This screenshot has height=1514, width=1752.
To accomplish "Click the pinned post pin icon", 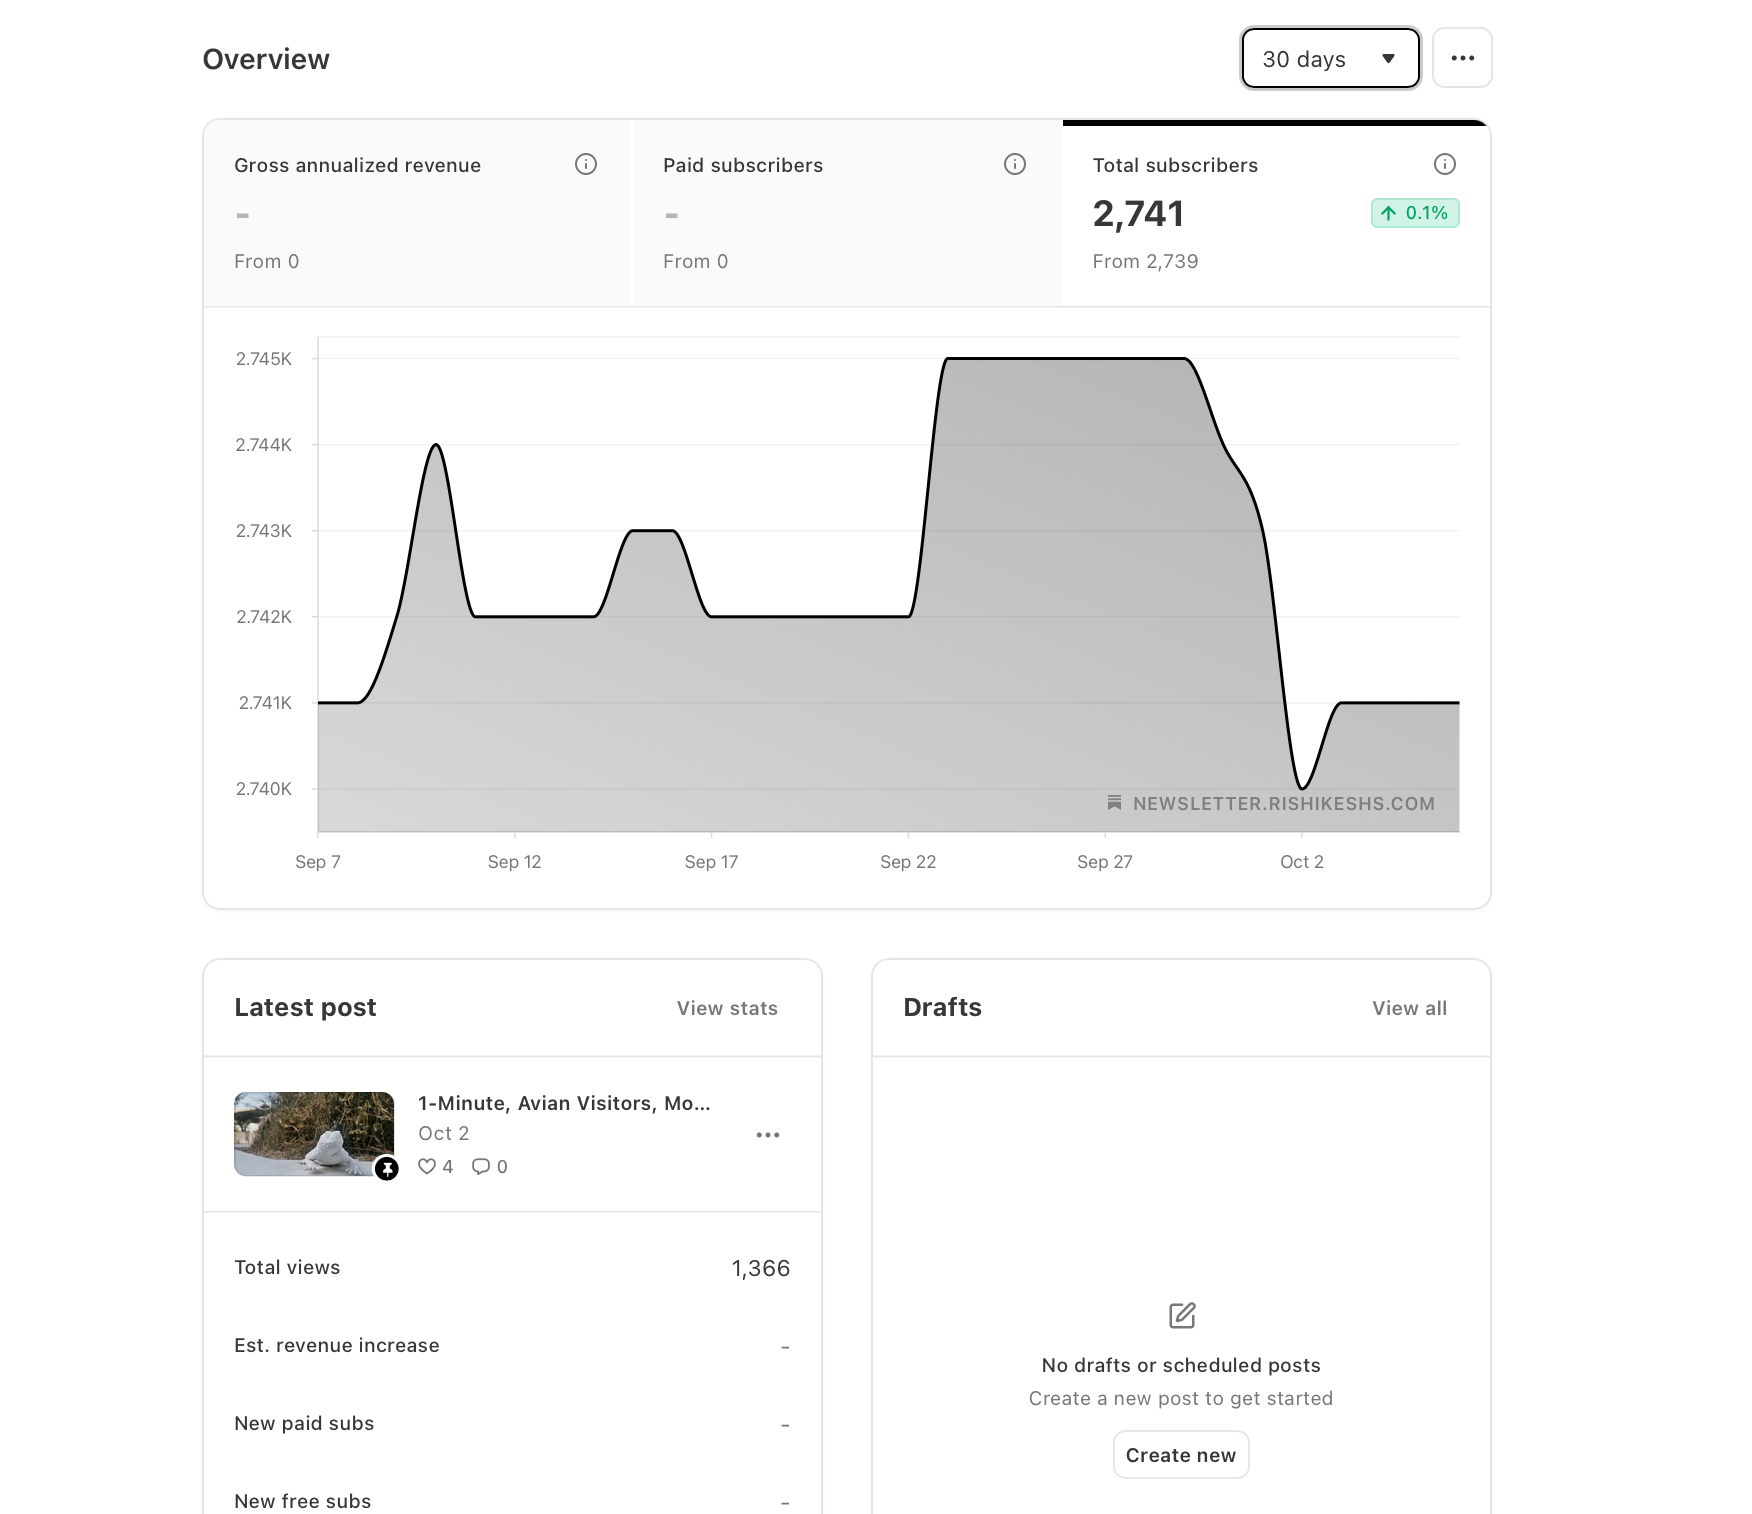I will click(387, 1168).
